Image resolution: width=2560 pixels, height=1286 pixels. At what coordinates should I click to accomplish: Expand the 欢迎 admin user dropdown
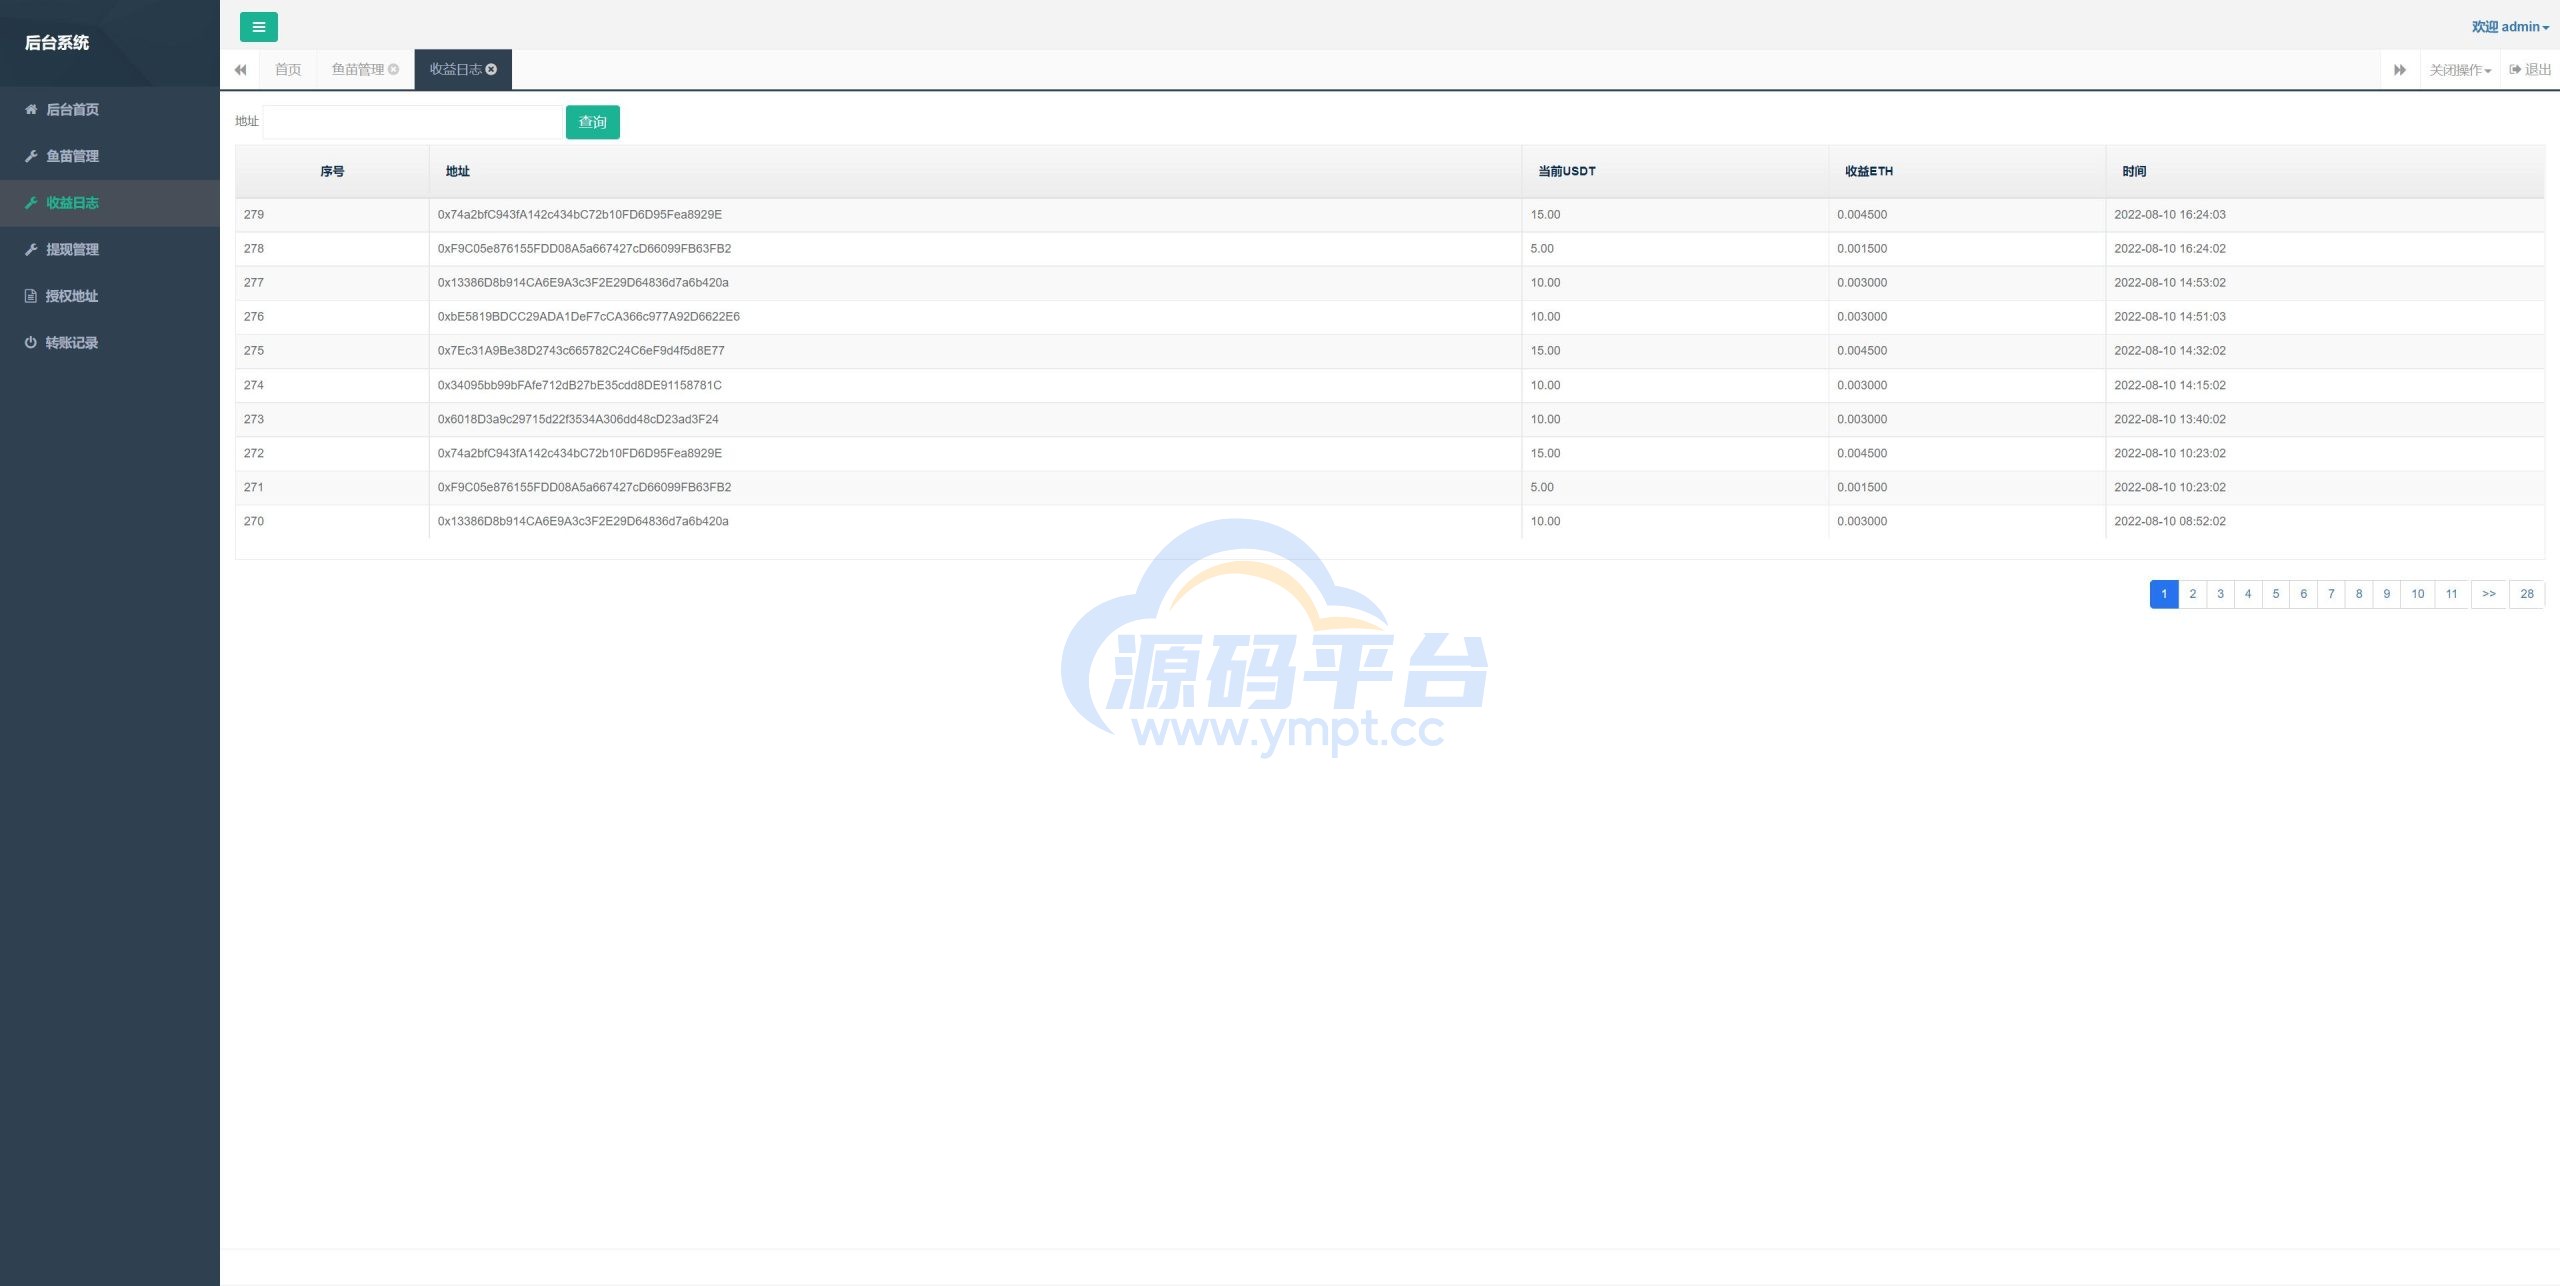2510,27
